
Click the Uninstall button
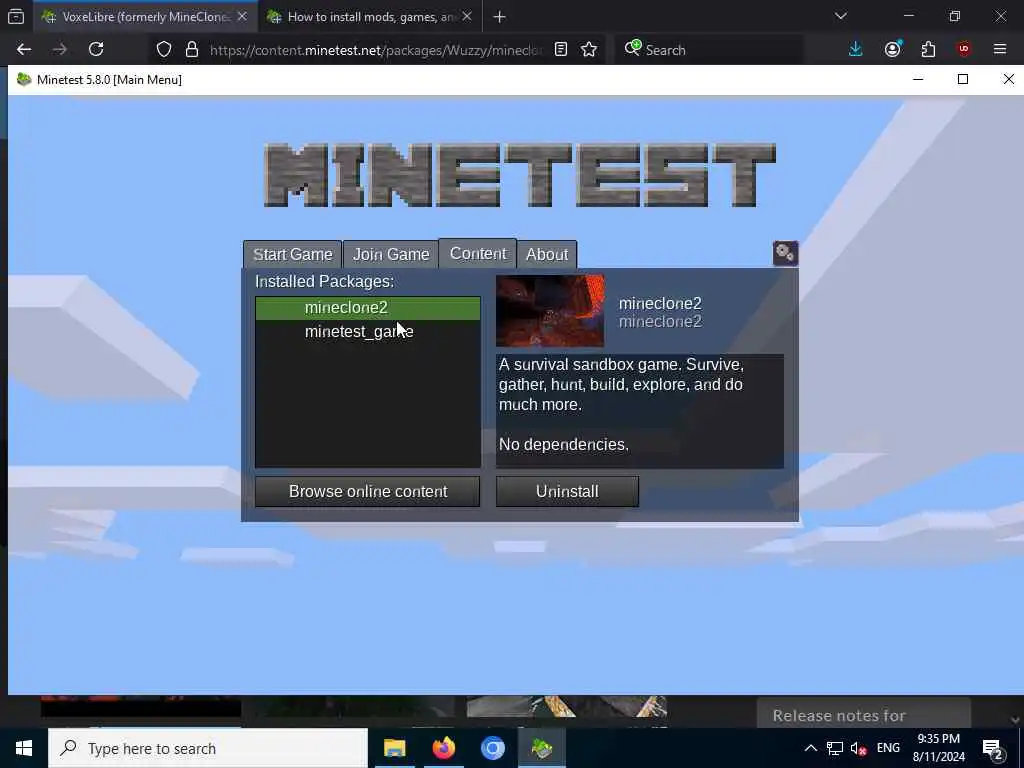567,491
